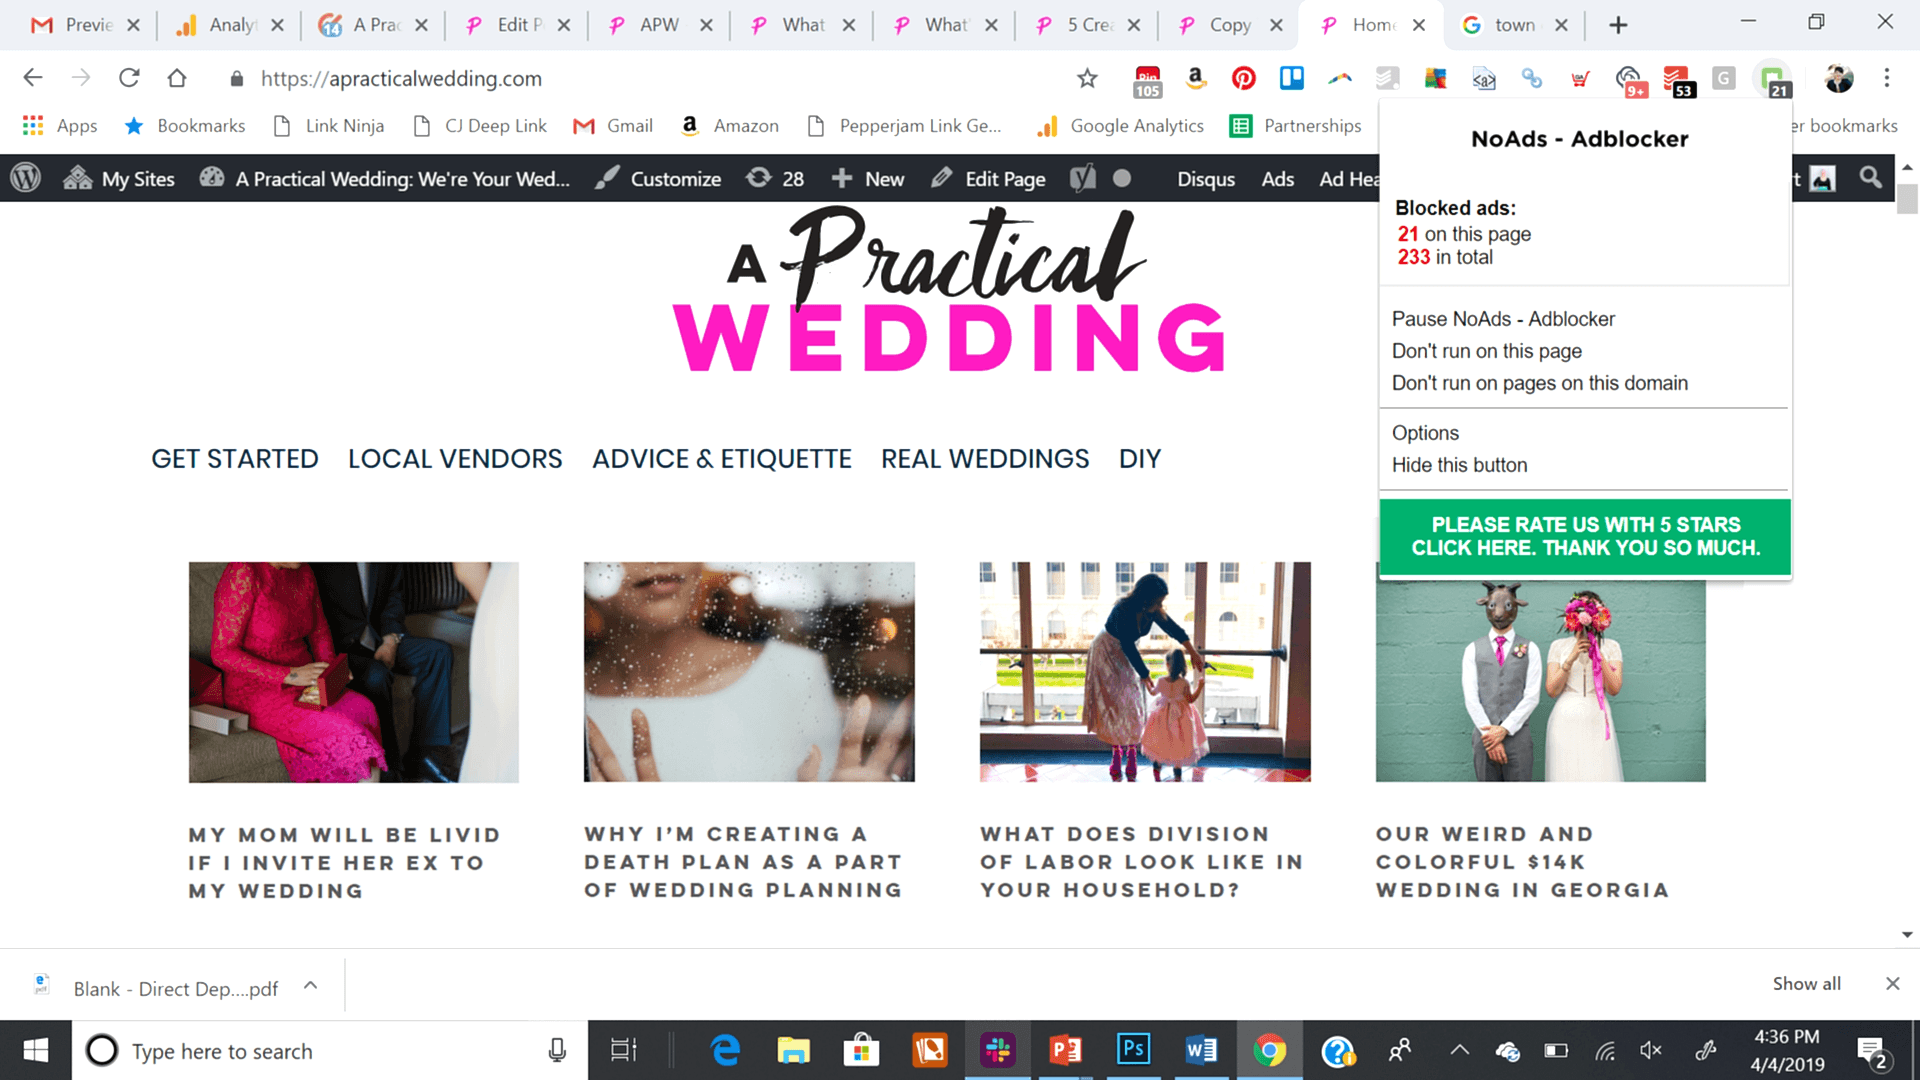Open Customize in WordPress admin bar
Viewport: 1920px width, 1080px height.
pos(657,179)
